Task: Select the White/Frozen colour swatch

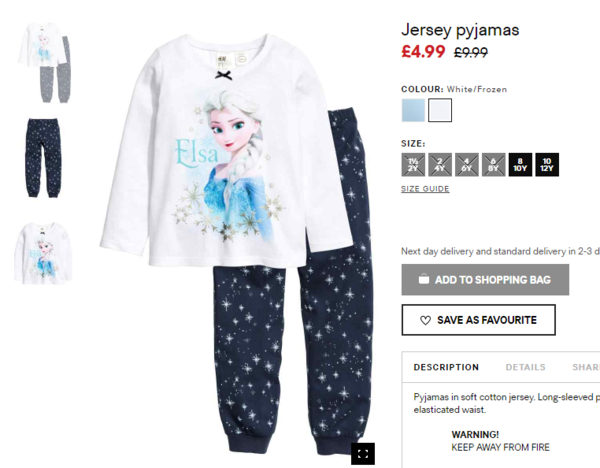Action: tap(440, 110)
